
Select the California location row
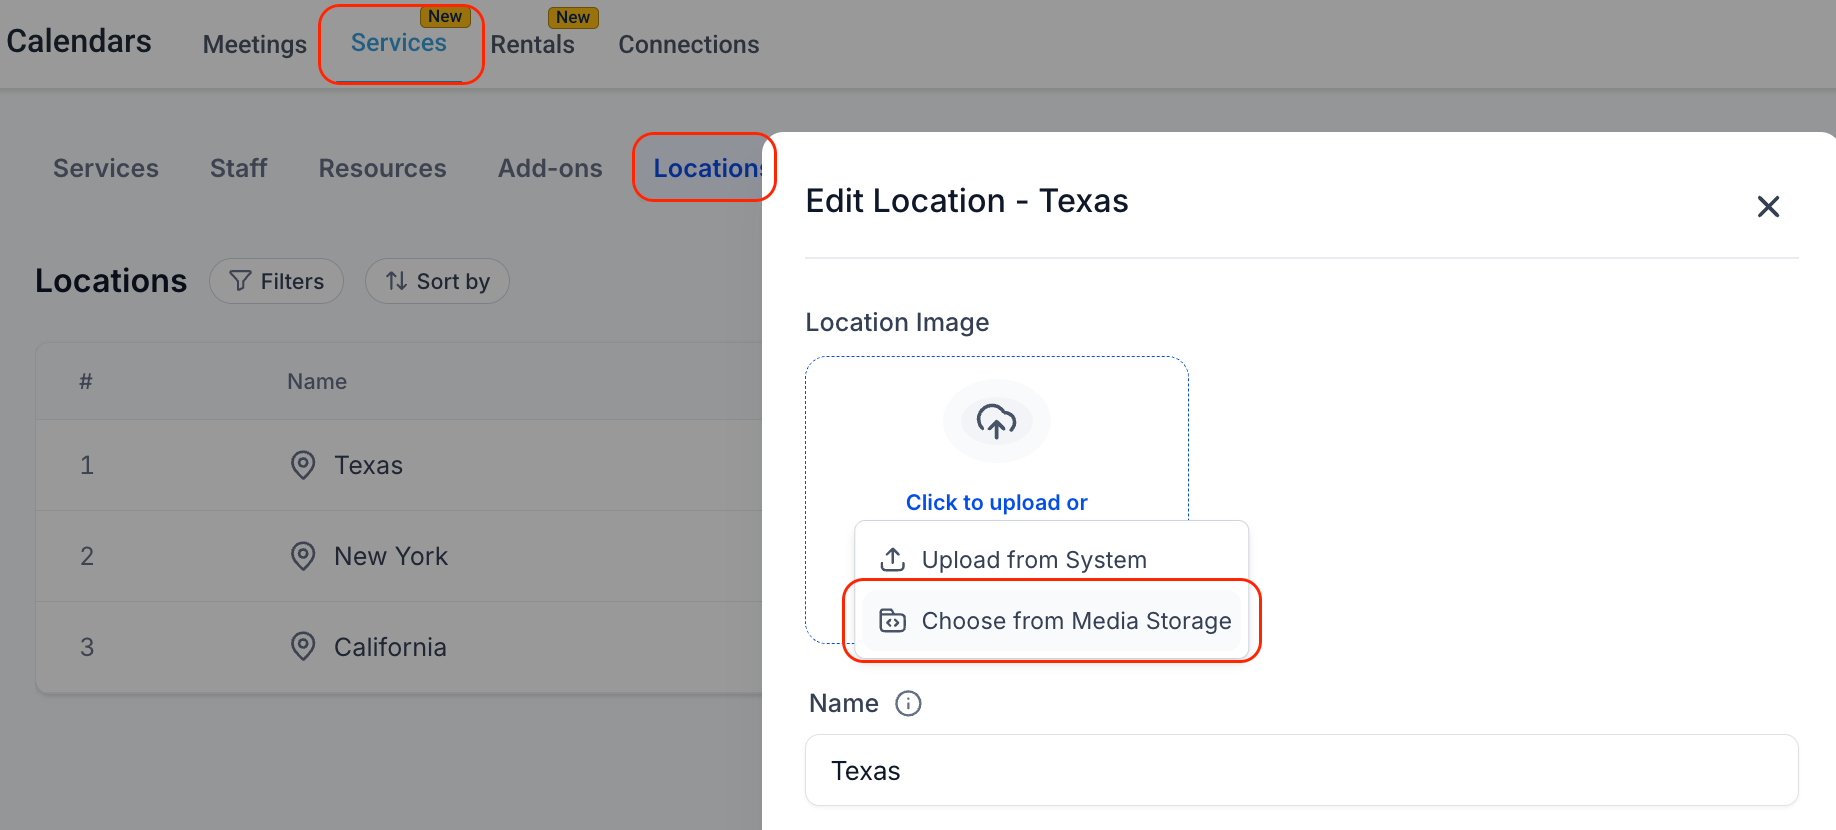pos(399,647)
